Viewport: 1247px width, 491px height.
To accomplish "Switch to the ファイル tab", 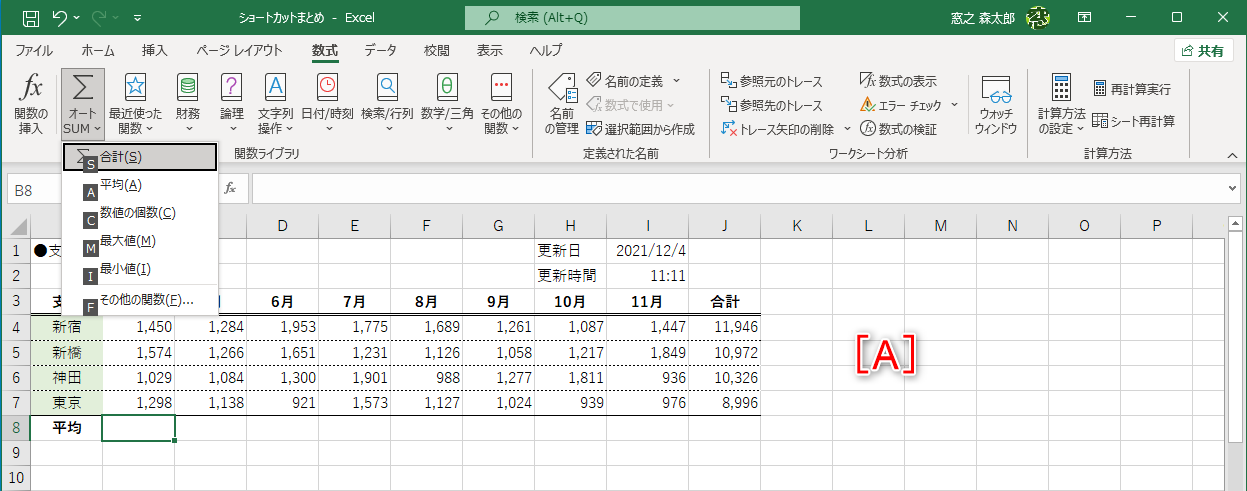I will (34, 50).
